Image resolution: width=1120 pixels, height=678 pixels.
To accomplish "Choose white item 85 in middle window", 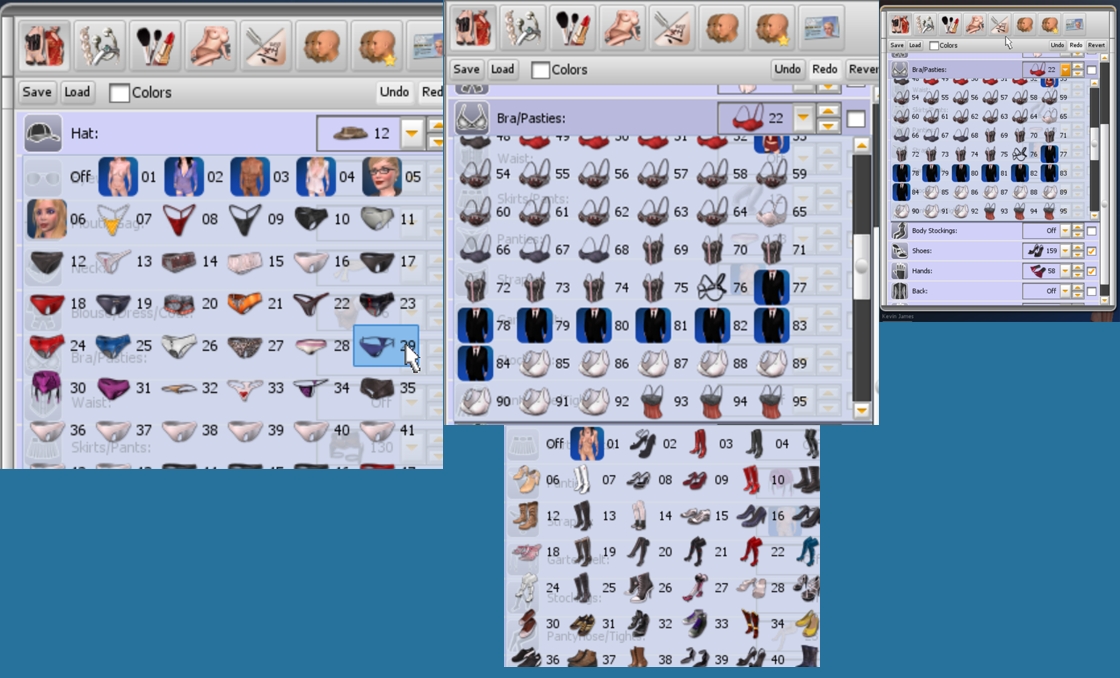I will pyautogui.click(x=534, y=364).
